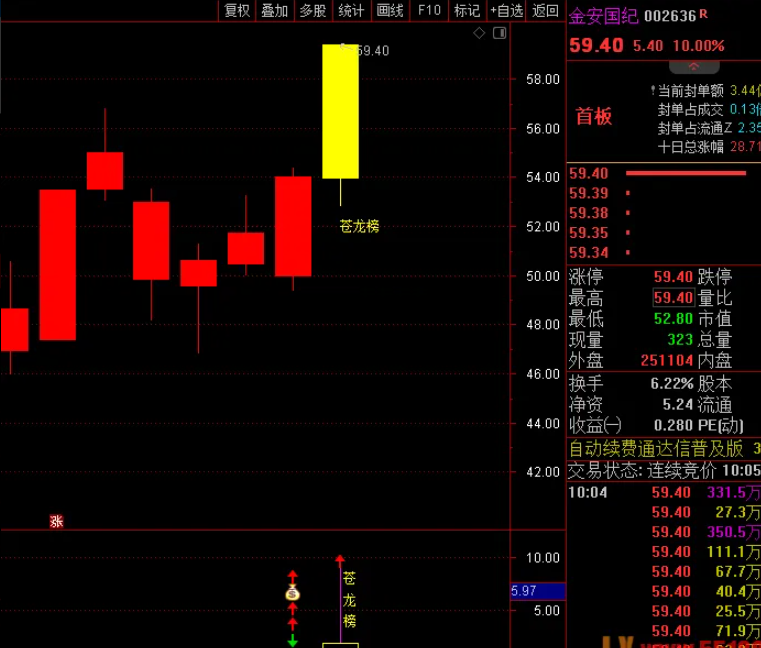Image resolution: width=761 pixels, height=648 pixels.
Task: Select the 59.39 order book row
Action: click(x=663, y=193)
